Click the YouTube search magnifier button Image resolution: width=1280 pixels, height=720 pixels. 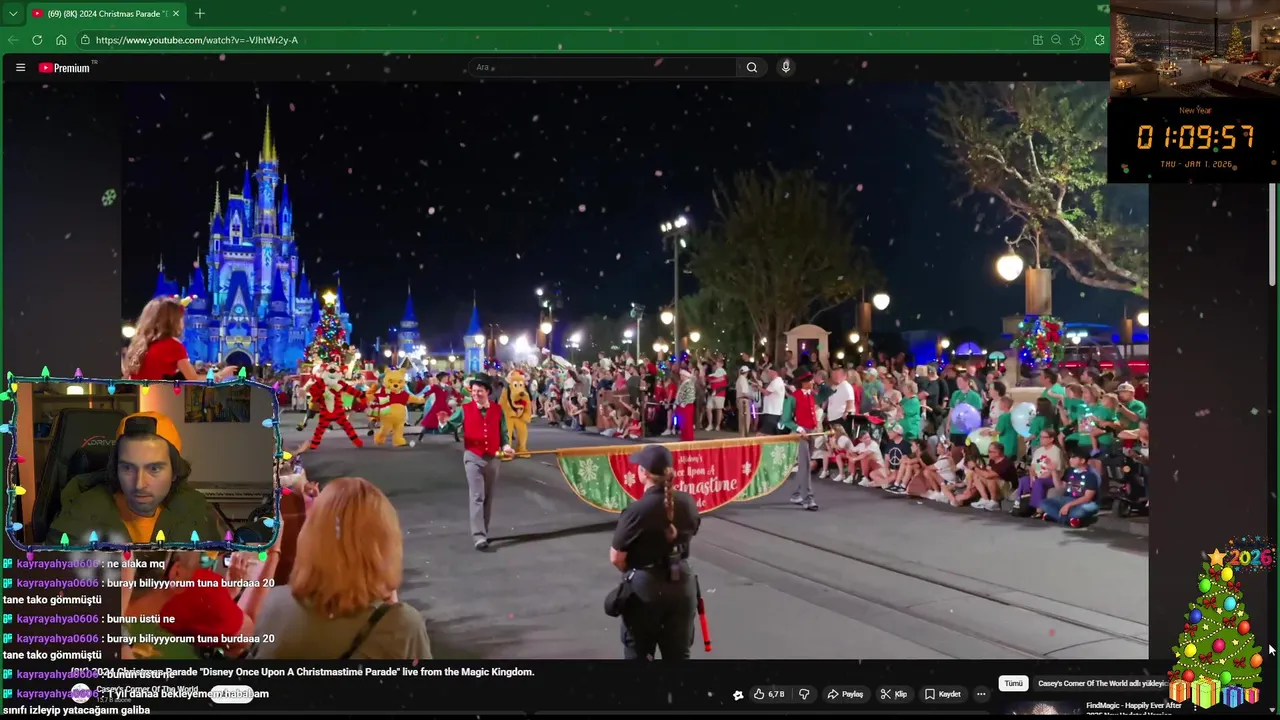(x=752, y=67)
